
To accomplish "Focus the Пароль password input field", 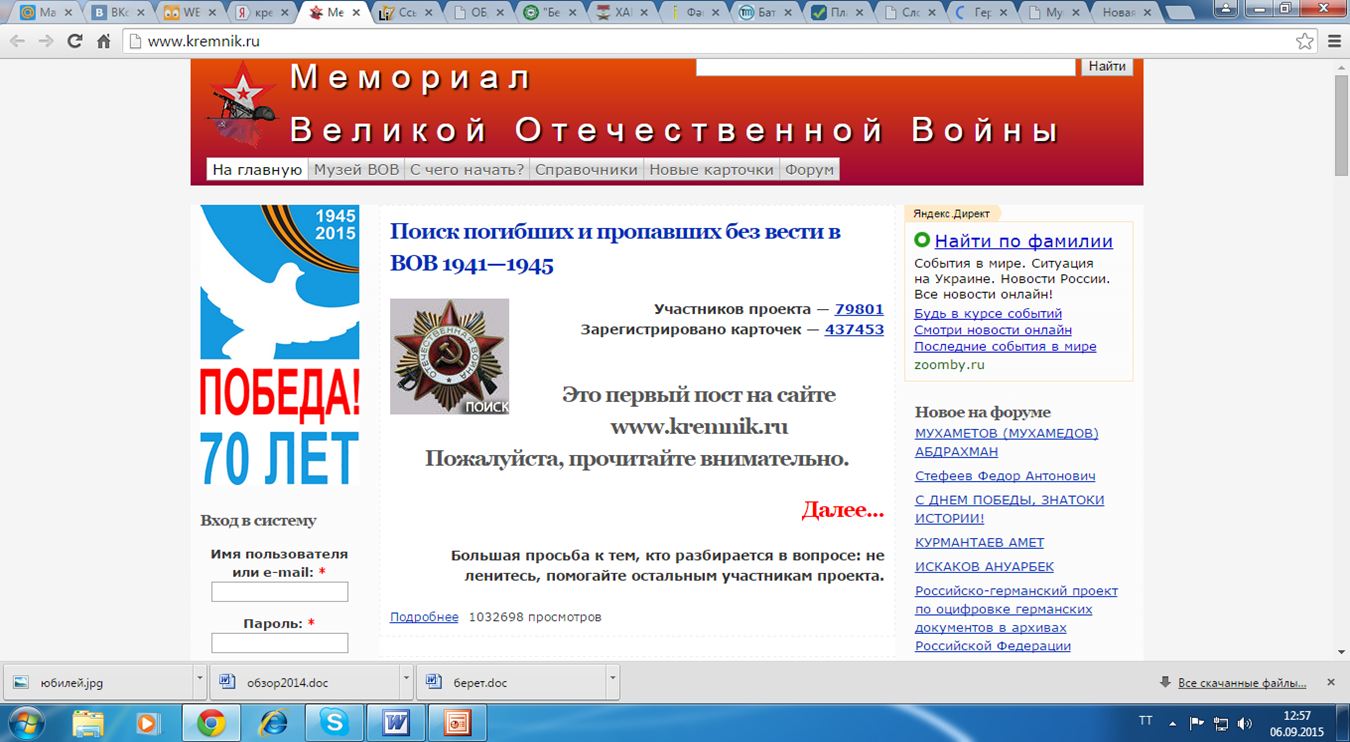I will pyautogui.click(x=279, y=643).
